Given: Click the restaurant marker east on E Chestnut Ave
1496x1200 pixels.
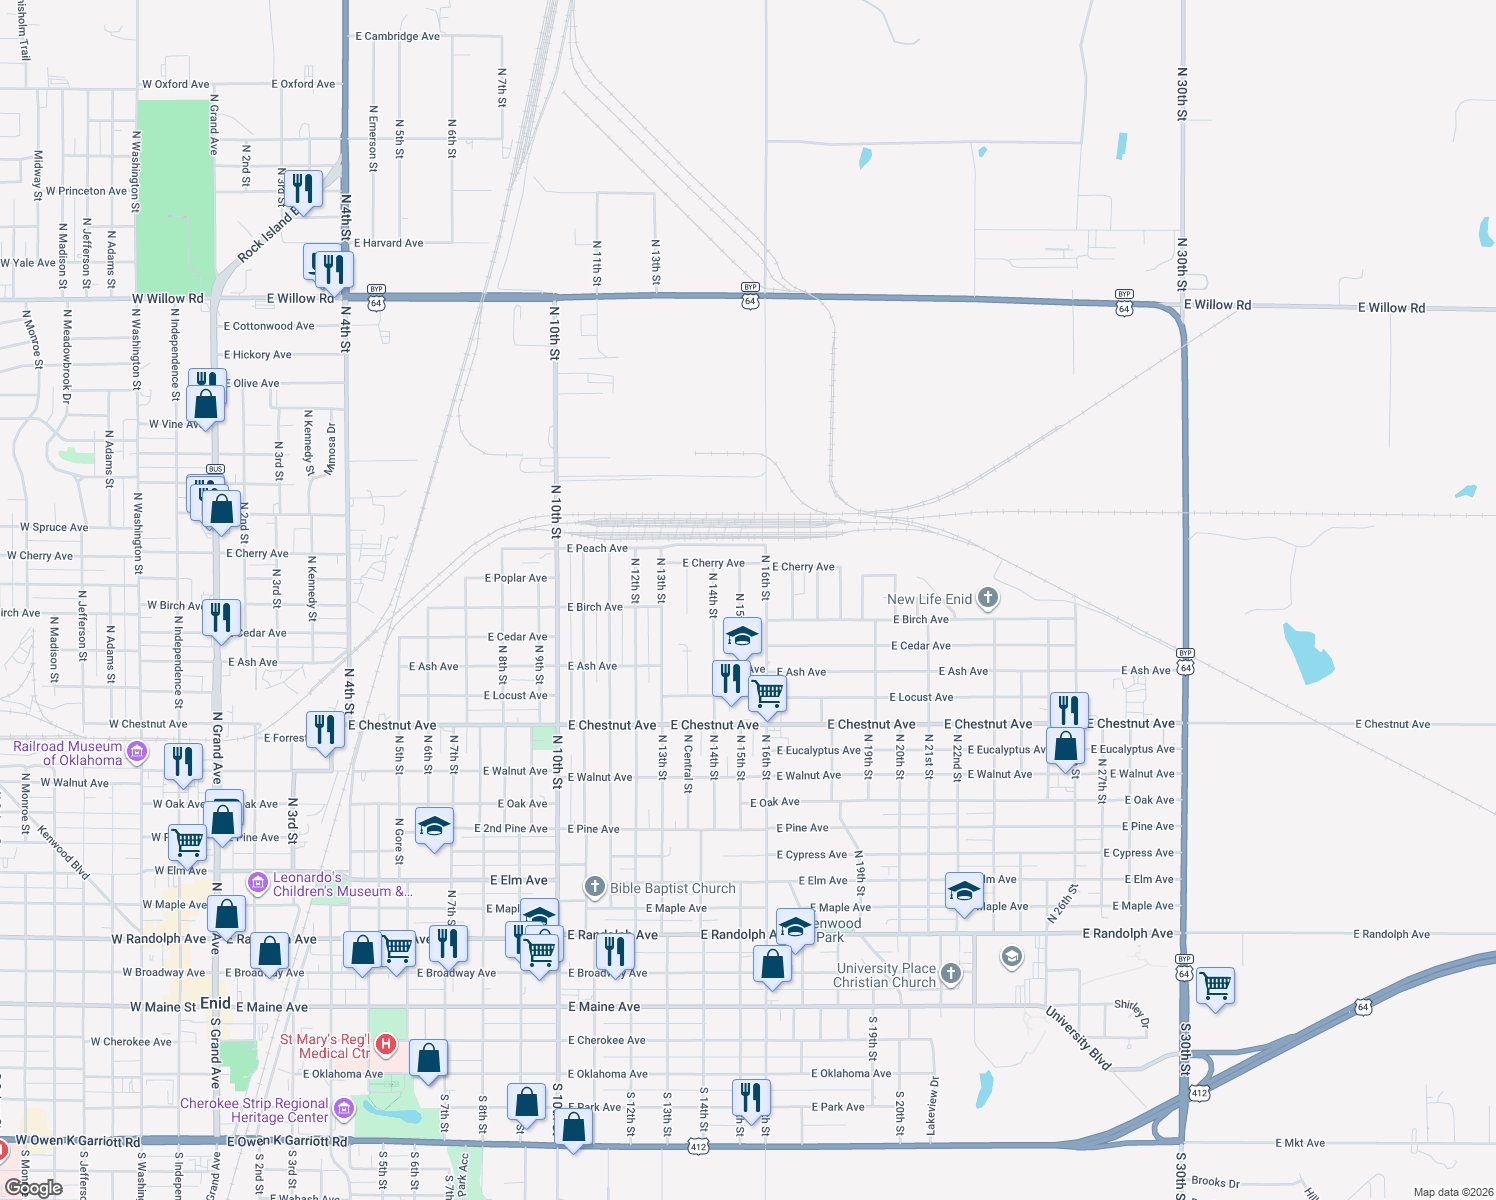Looking at the screenshot, I should [1068, 709].
